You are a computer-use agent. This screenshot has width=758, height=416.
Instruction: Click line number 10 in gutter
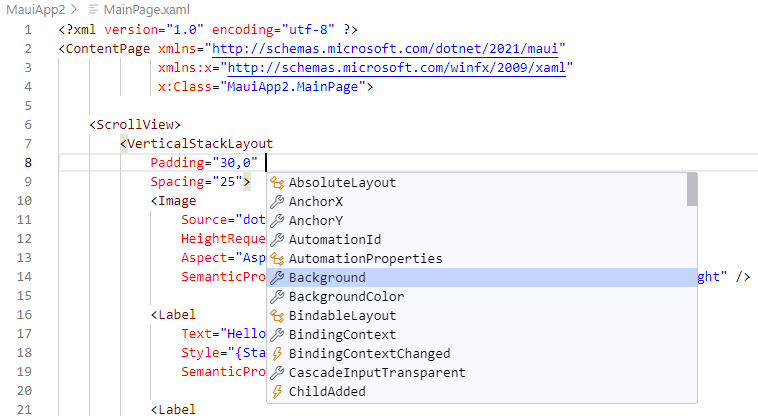point(24,201)
